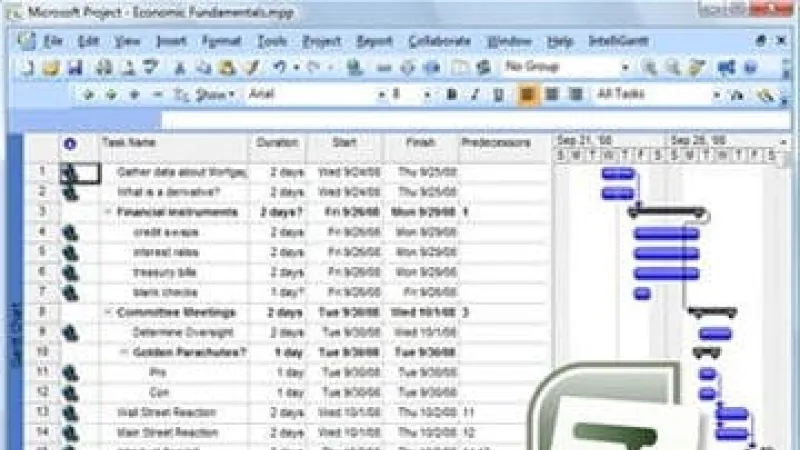800x450 pixels.
Task: Collapse the Golden Parachutes summary task
Action: click(123, 352)
